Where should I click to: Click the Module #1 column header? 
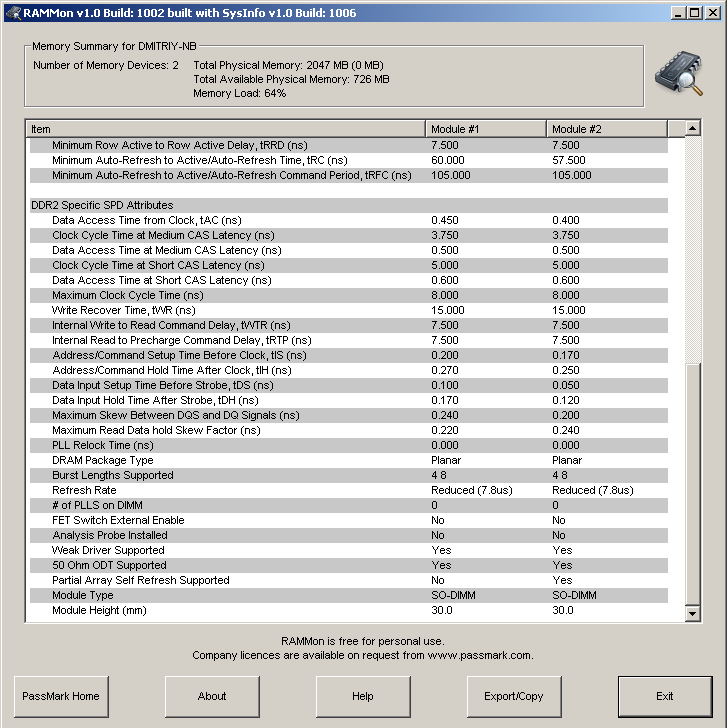tap(486, 129)
